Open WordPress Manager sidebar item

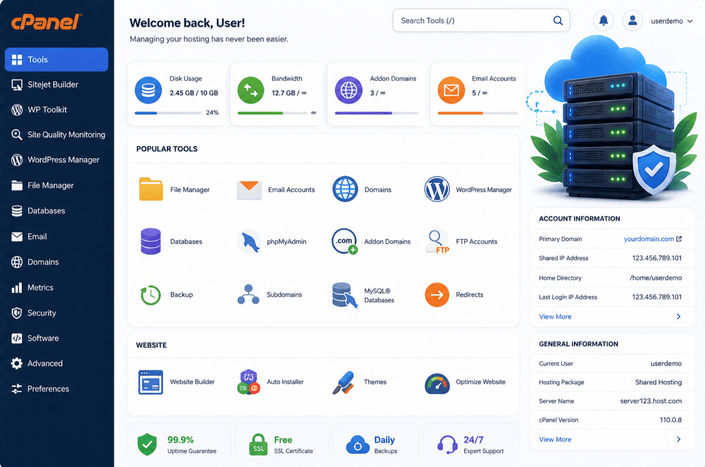point(57,160)
